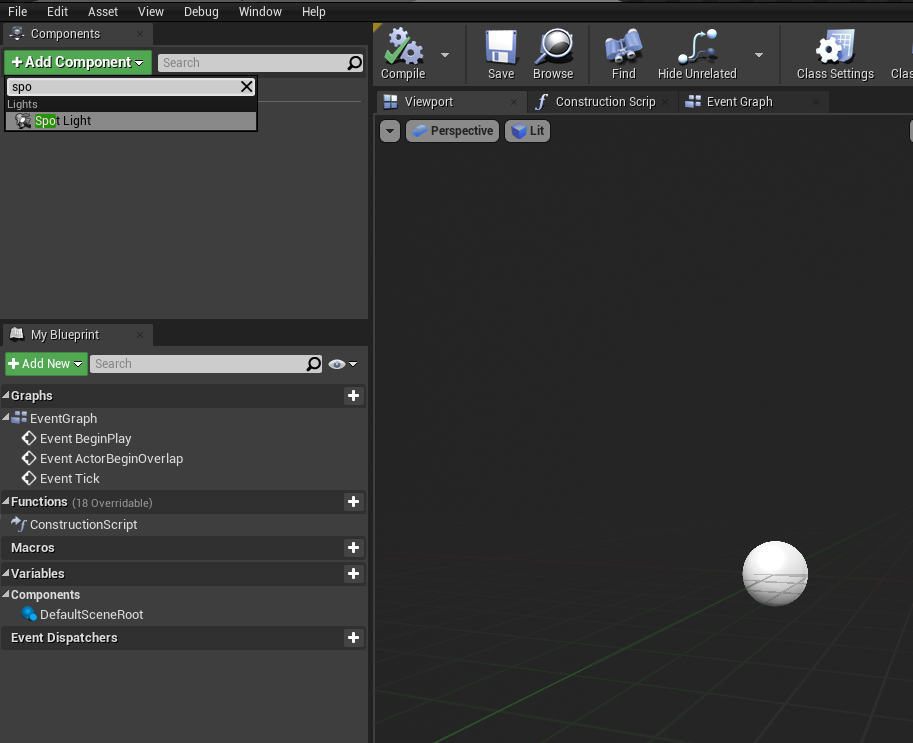Select DefaultSceneRoot component
The width and height of the screenshot is (913, 743).
tap(91, 615)
